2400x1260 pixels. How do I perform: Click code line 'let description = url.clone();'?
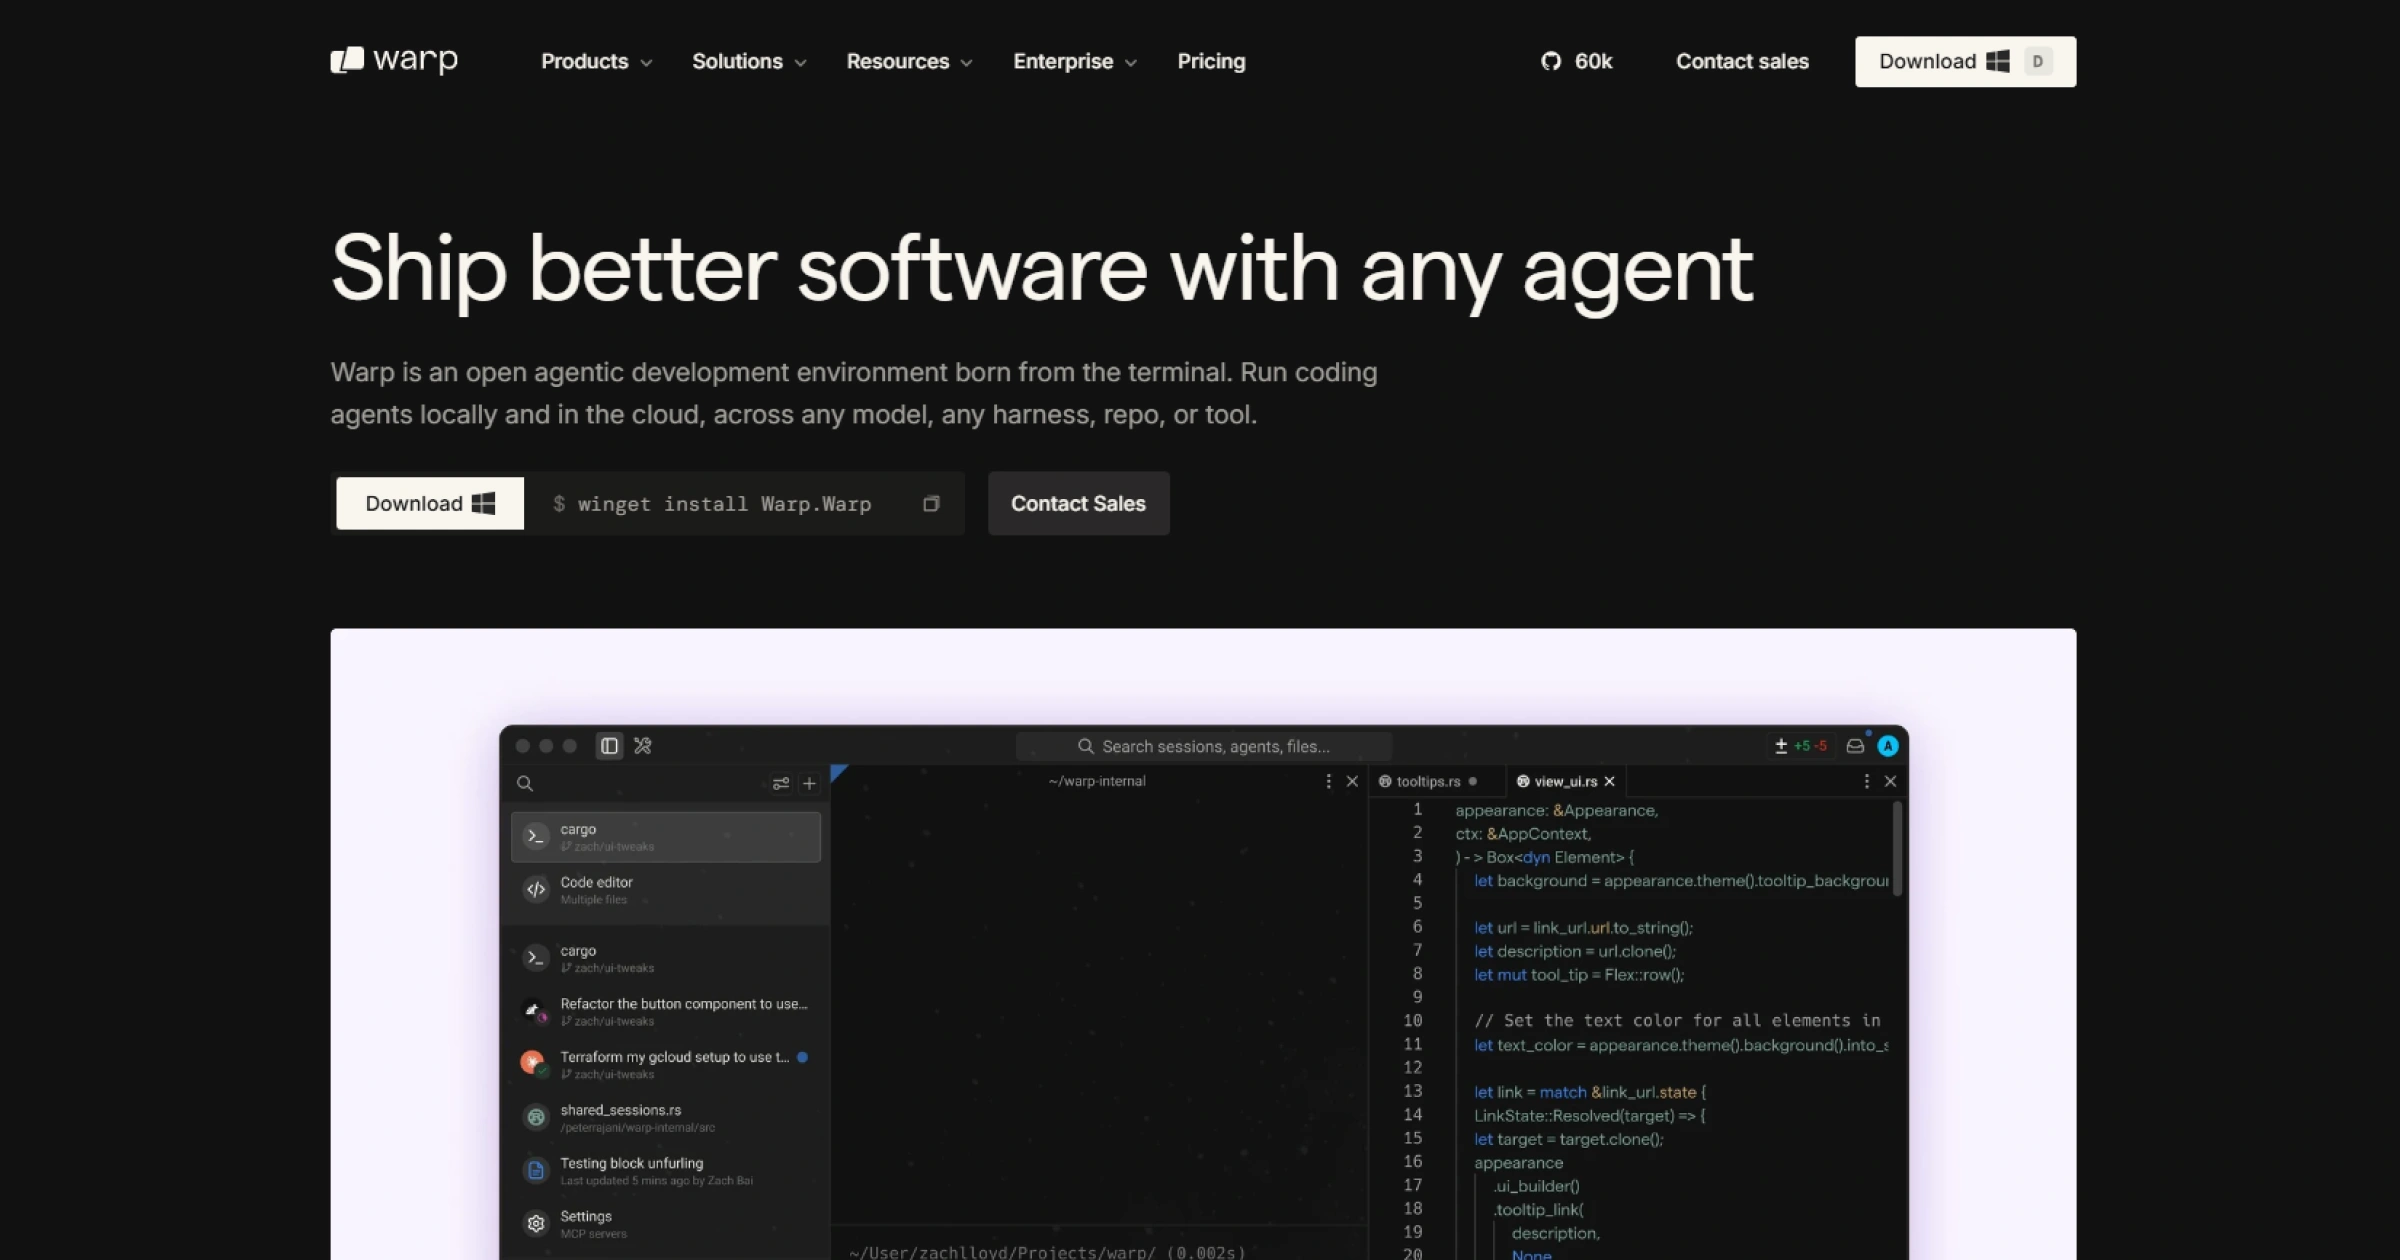point(1575,951)
